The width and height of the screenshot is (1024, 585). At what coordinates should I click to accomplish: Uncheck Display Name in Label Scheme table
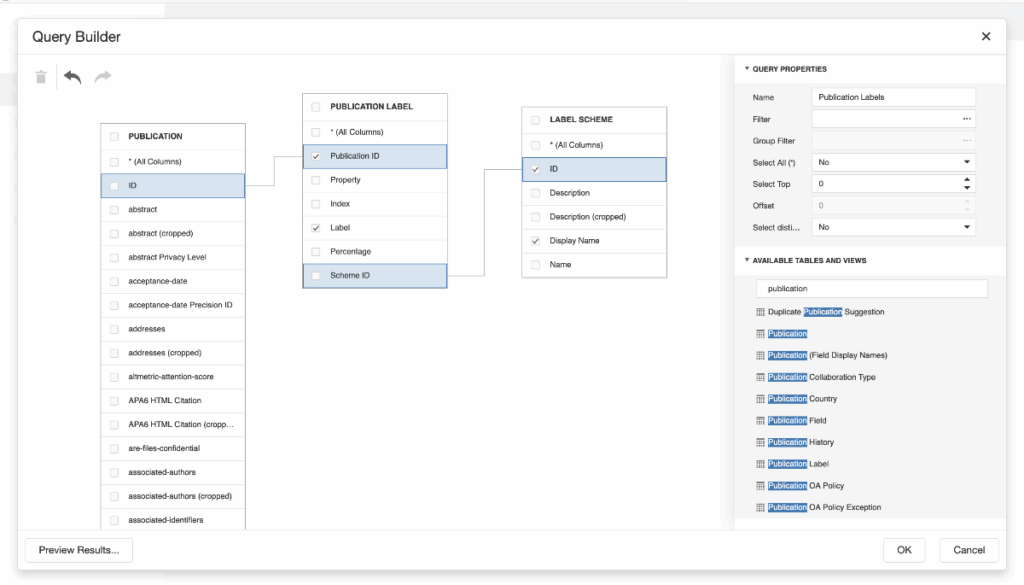tap(536, 241)
